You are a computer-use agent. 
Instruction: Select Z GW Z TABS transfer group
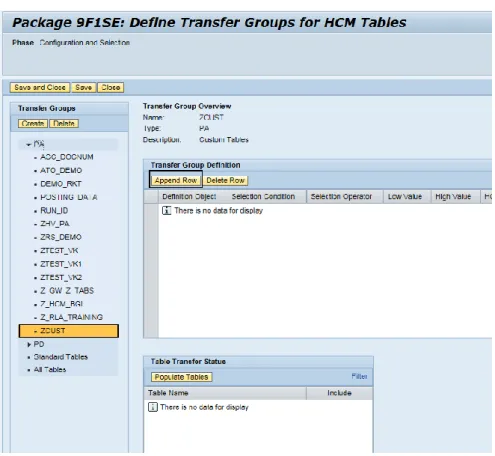pyautogui.click(x=67, y=291)
